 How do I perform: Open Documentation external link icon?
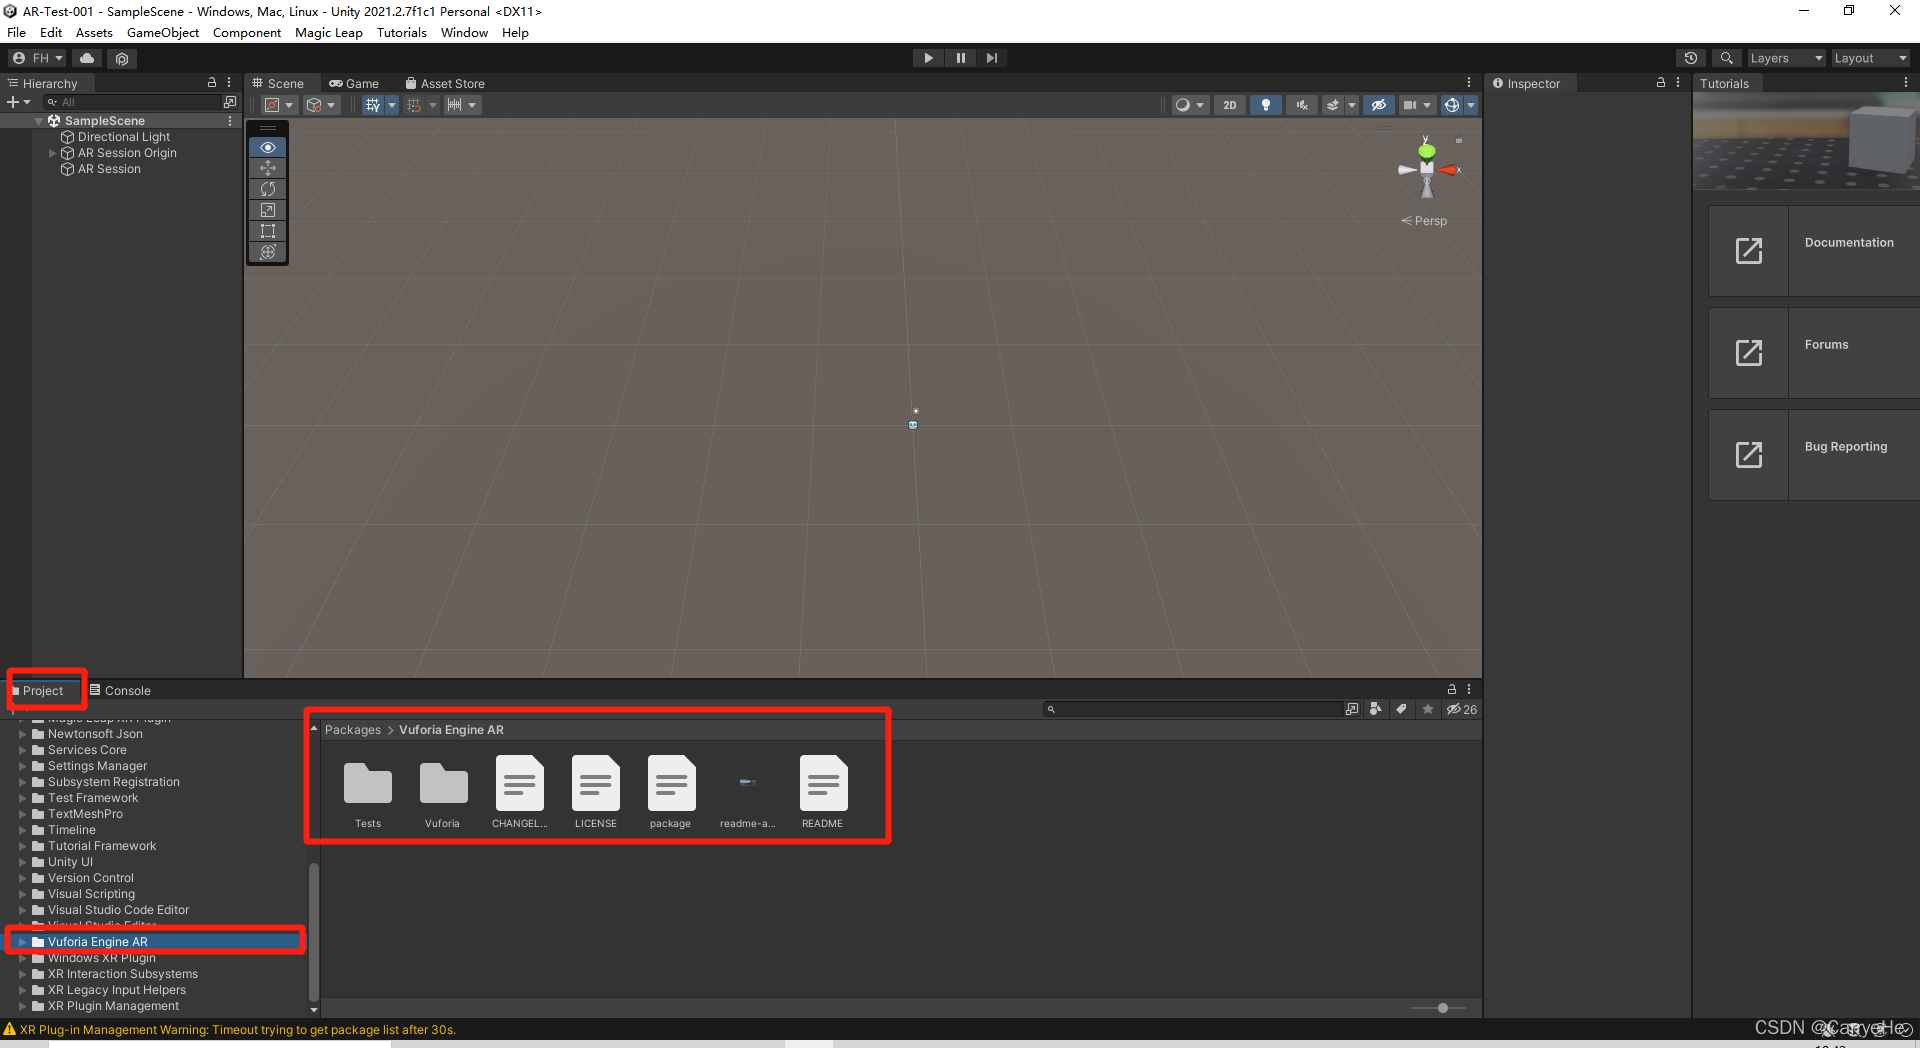point(1749,251)
